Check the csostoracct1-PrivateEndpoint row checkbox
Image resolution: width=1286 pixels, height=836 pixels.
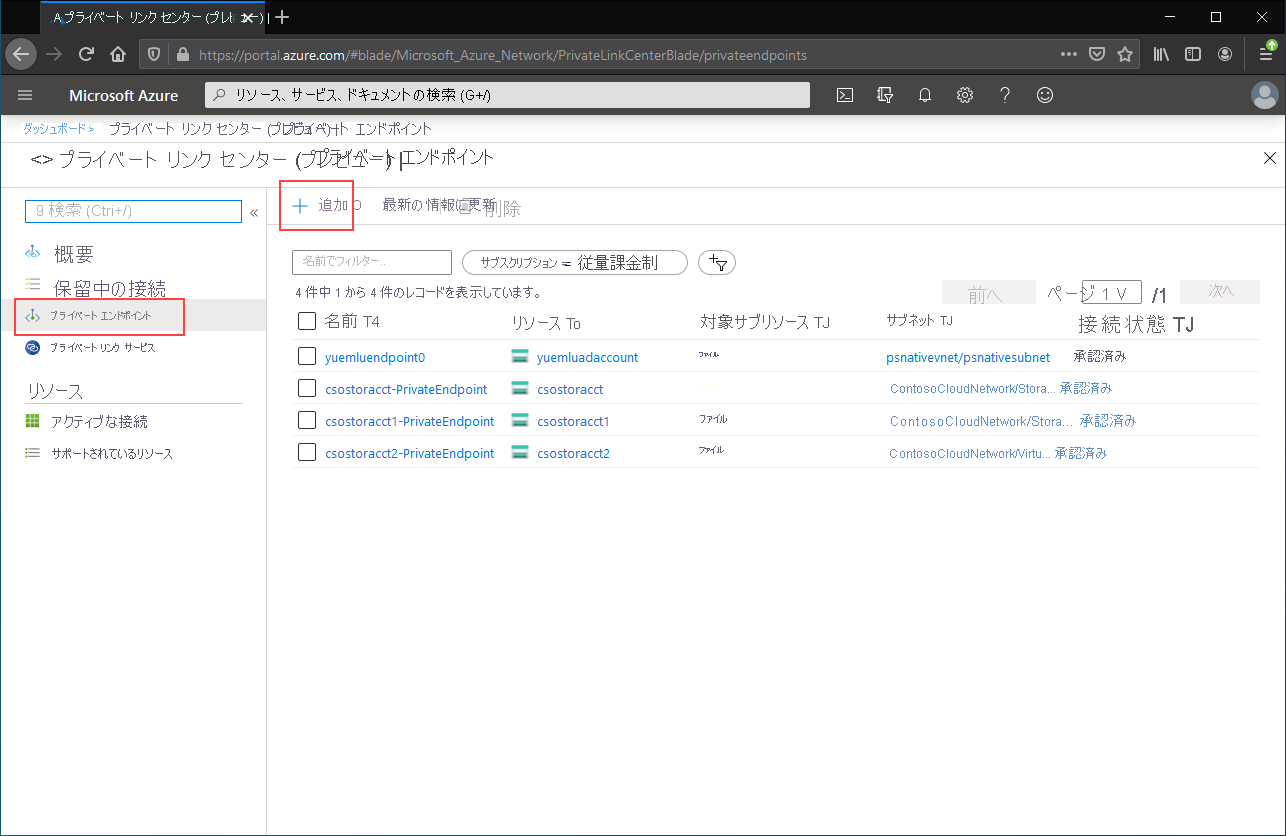tap(307, 421)
